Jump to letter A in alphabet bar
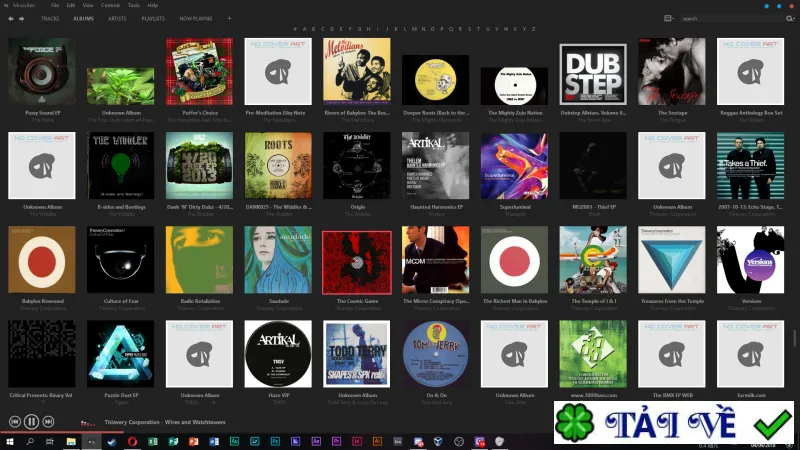Image resolution: width=800 pixels, height=450 pixels. [x=305, y=29]
